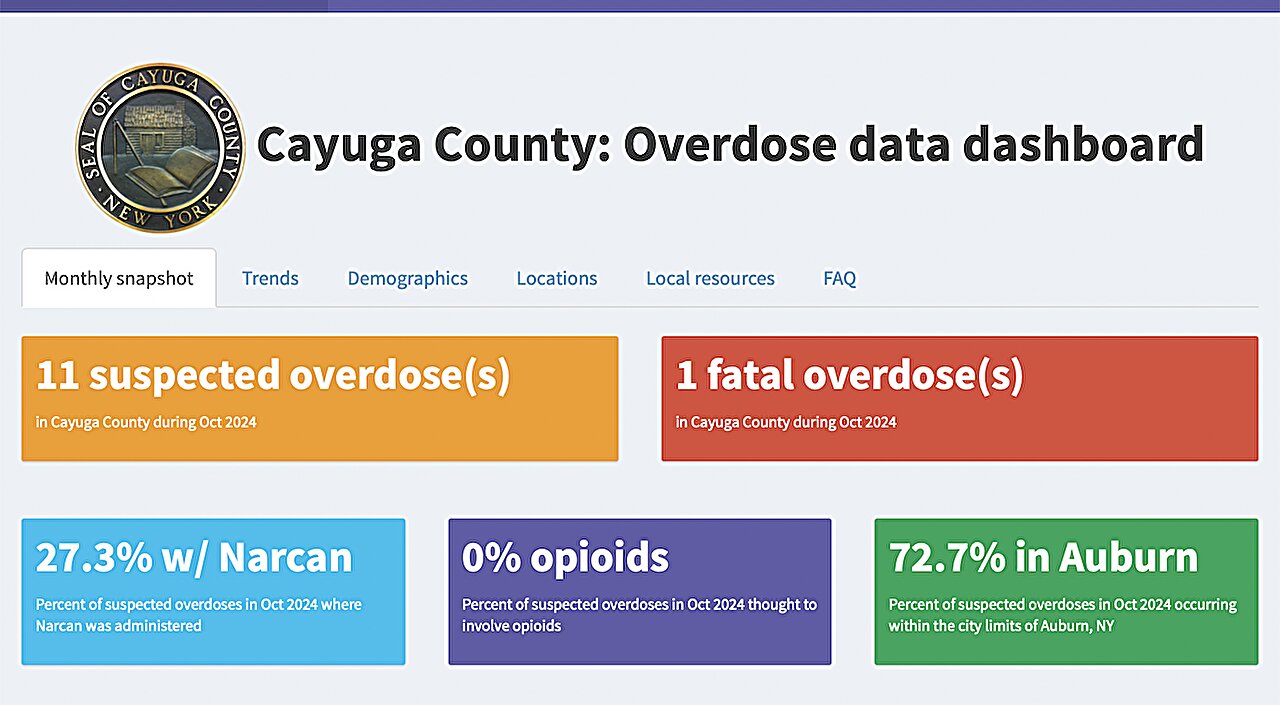Click the Overdose data dashboard title
Viewport: 1280px width, 705px height.
[730, 145]
